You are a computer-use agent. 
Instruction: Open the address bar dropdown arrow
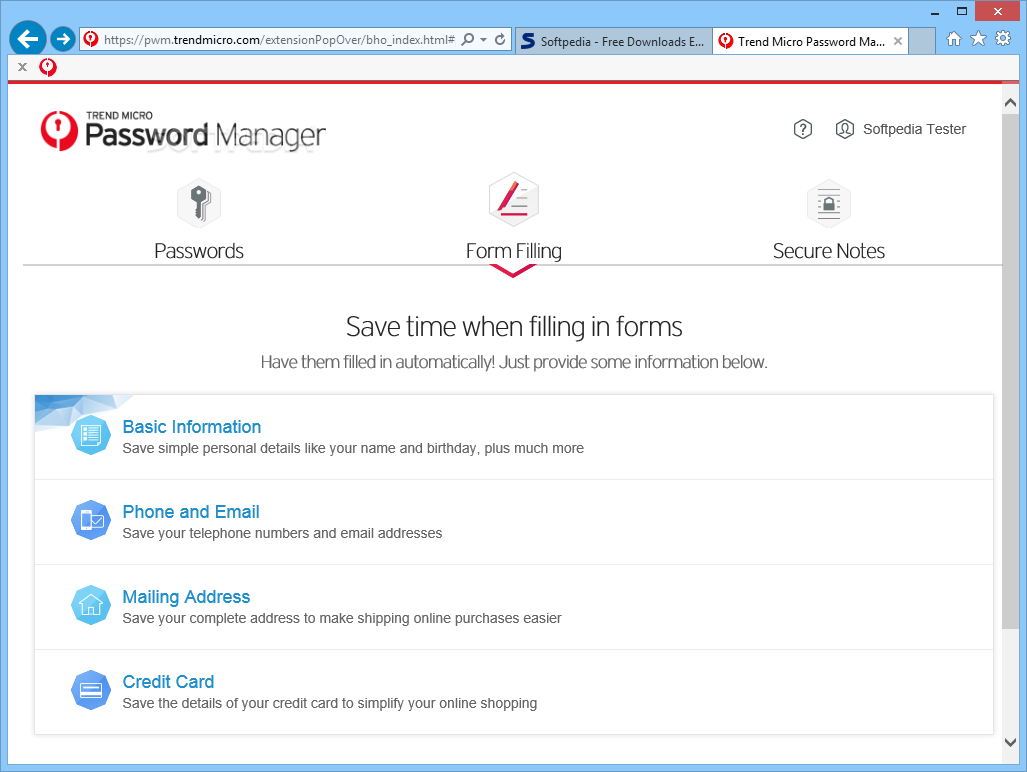click(483, 40)
